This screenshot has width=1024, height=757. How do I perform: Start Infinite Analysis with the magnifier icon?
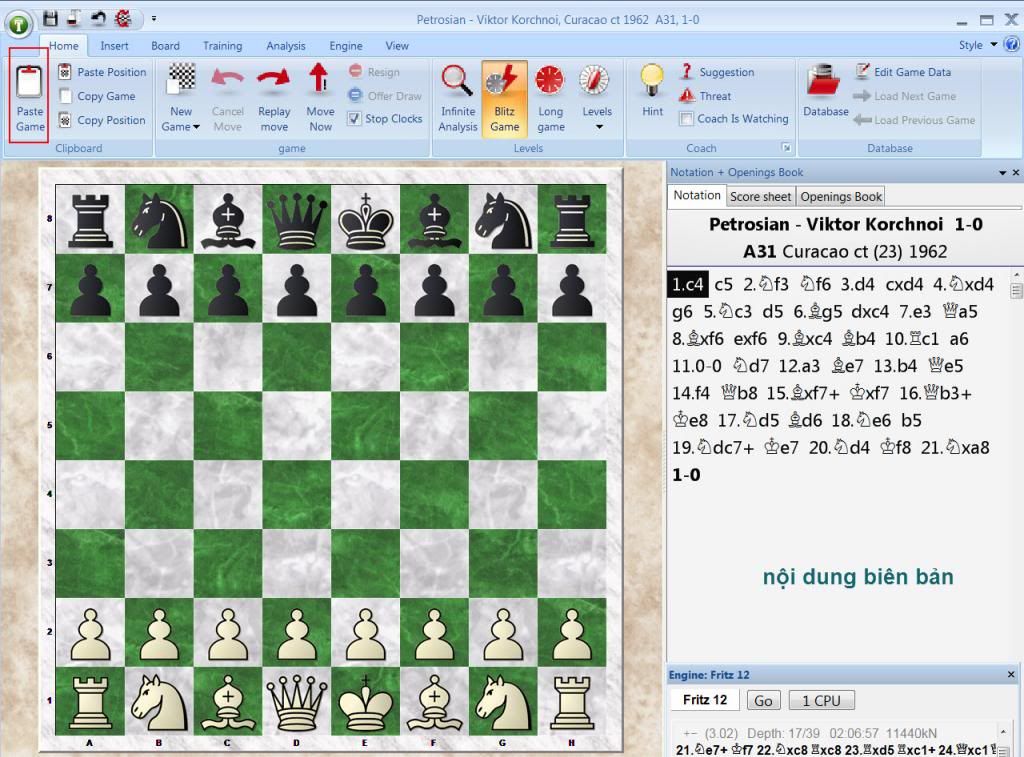pos(458,97)
